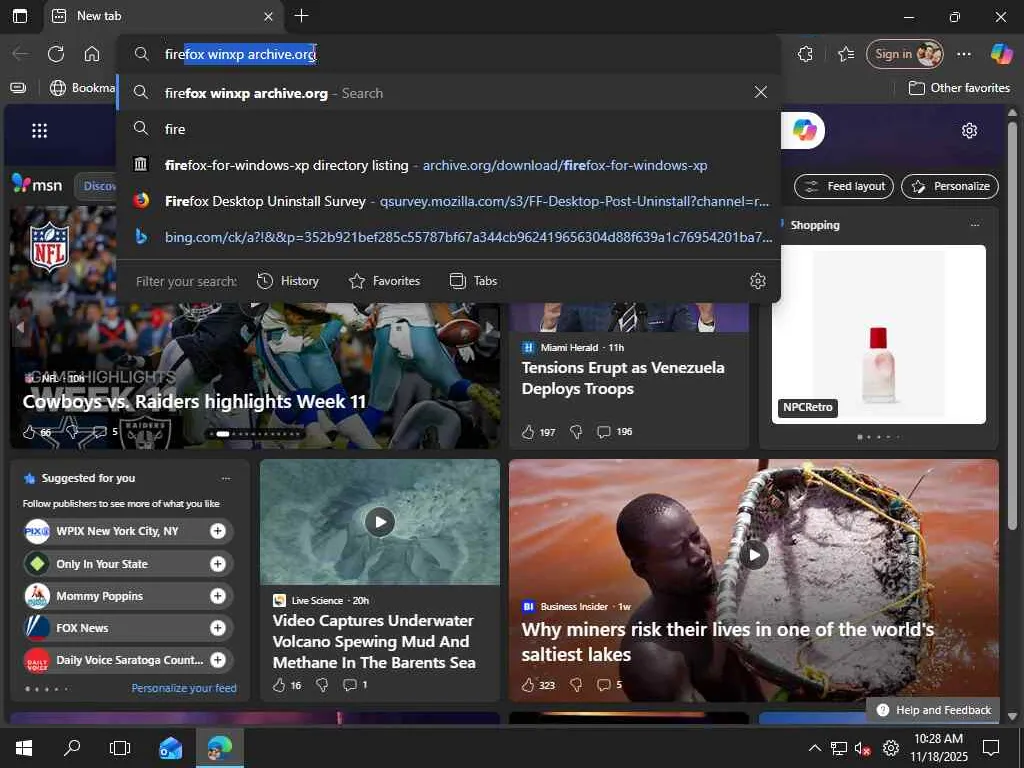Play the miners salt lake video
The height and width of the screenshot is (768, 1024).
click(754, 554)
